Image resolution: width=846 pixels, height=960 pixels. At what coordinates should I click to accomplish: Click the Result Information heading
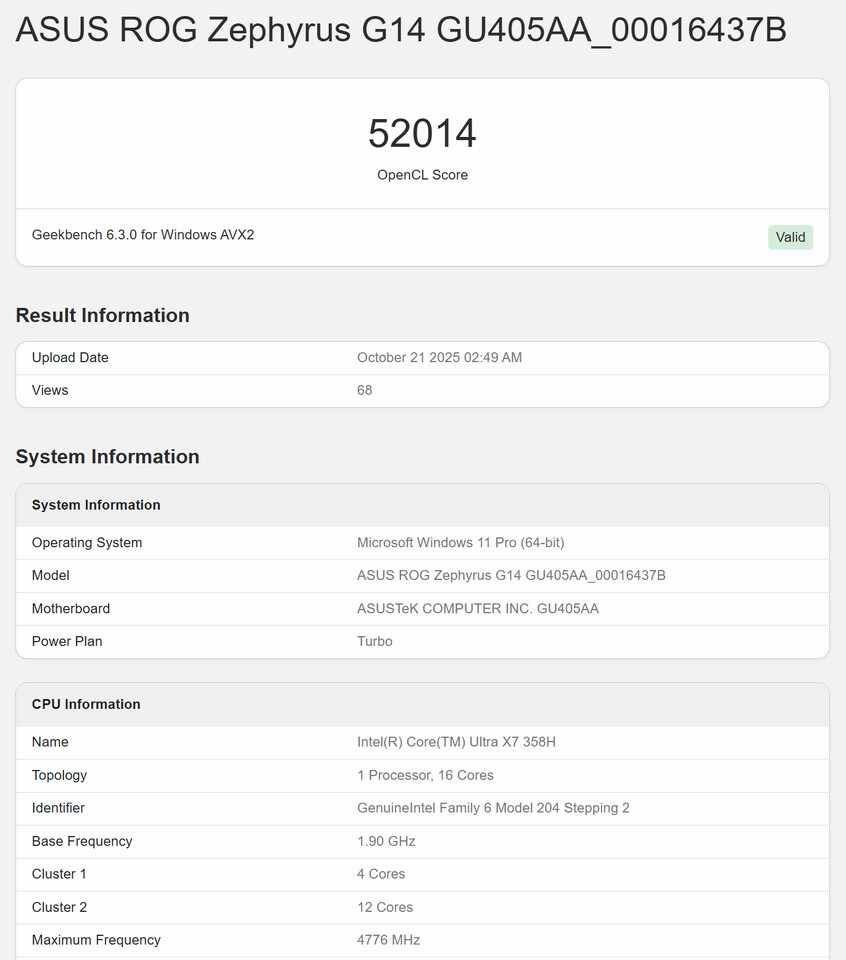tap(102, 315)
